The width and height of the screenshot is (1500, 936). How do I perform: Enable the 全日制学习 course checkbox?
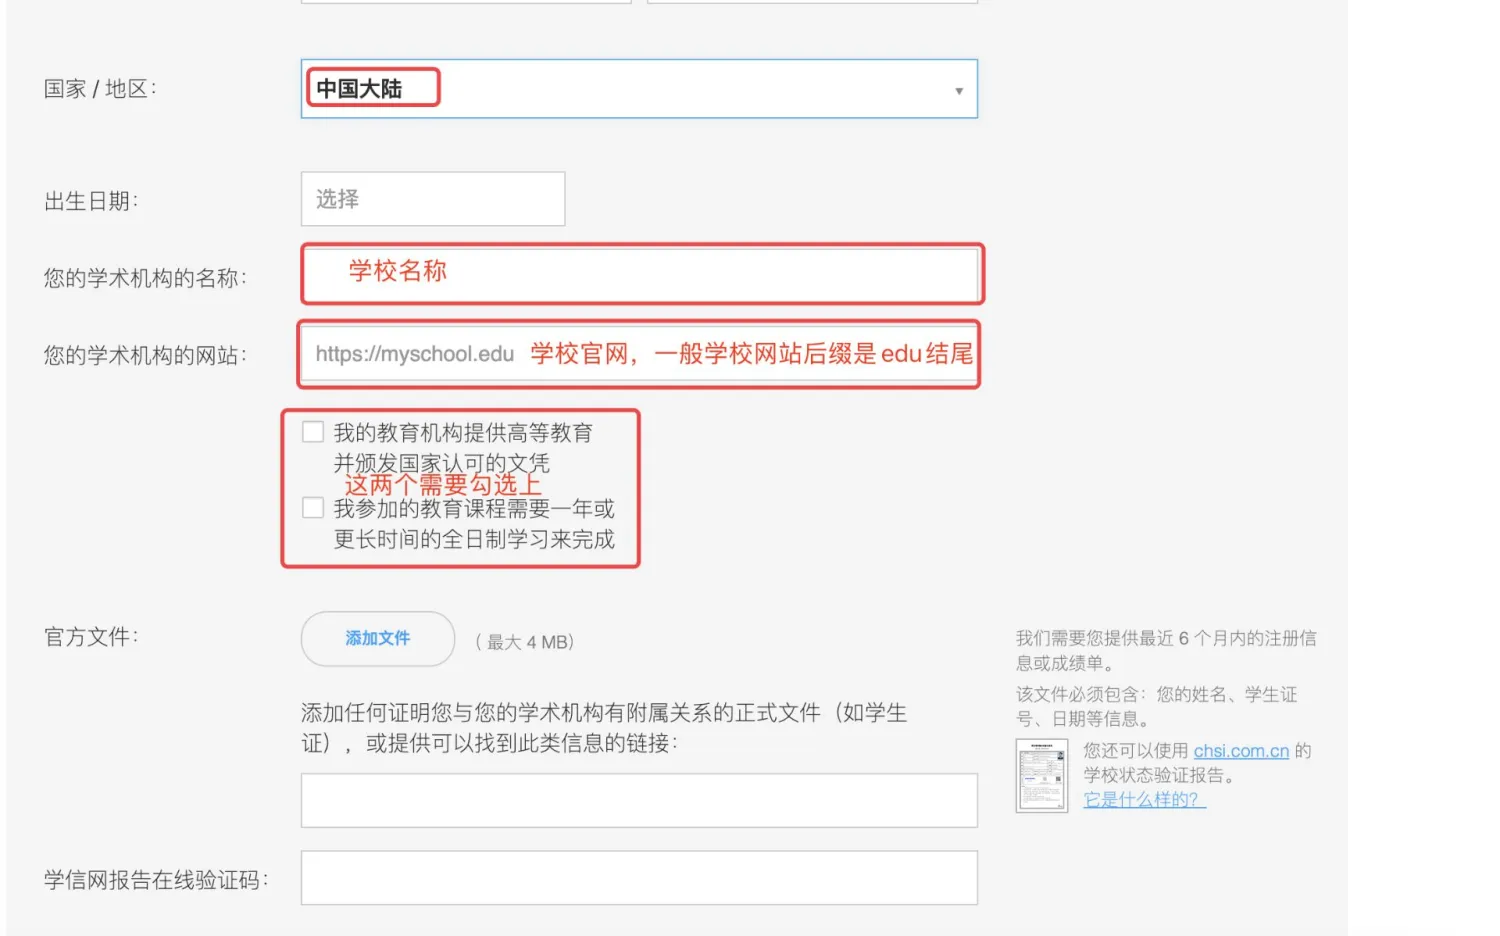pyautogui.click(x=313, y=508)
